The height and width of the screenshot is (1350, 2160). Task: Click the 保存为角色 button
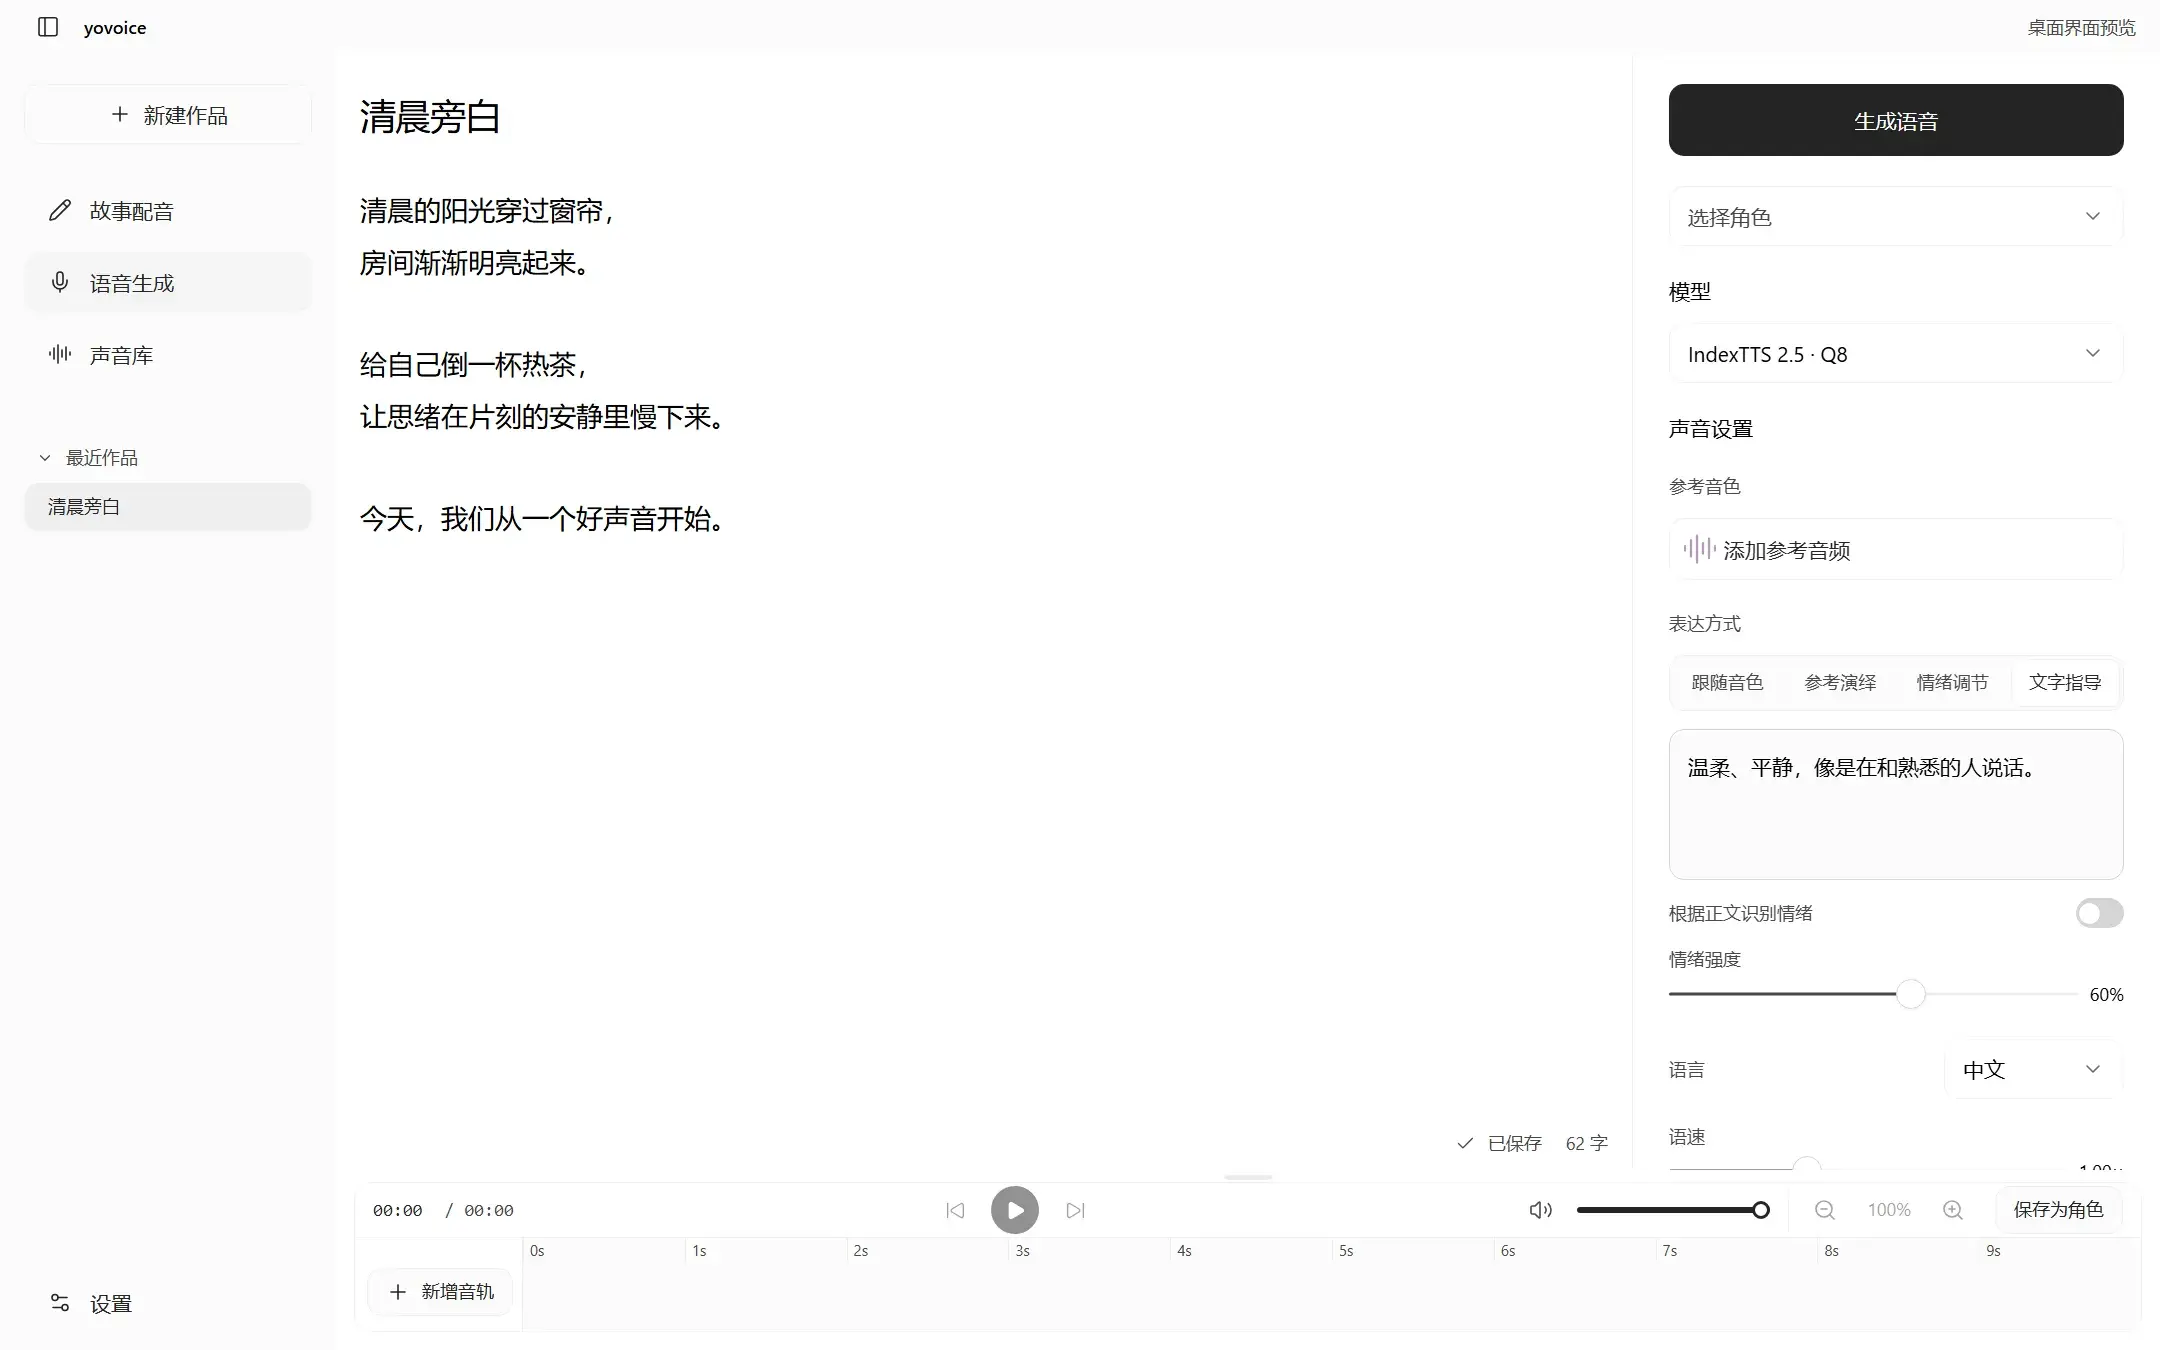[x=2058, y=1210]
